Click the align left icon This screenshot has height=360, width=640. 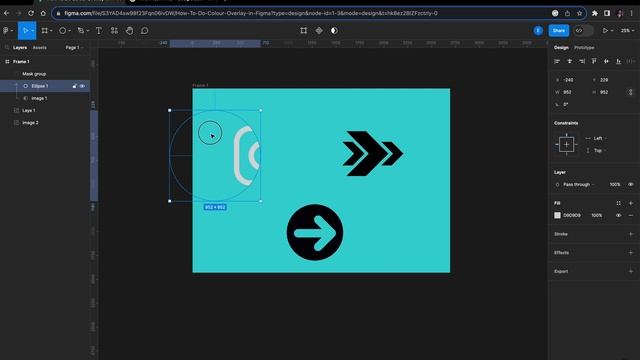click(557, 61)
